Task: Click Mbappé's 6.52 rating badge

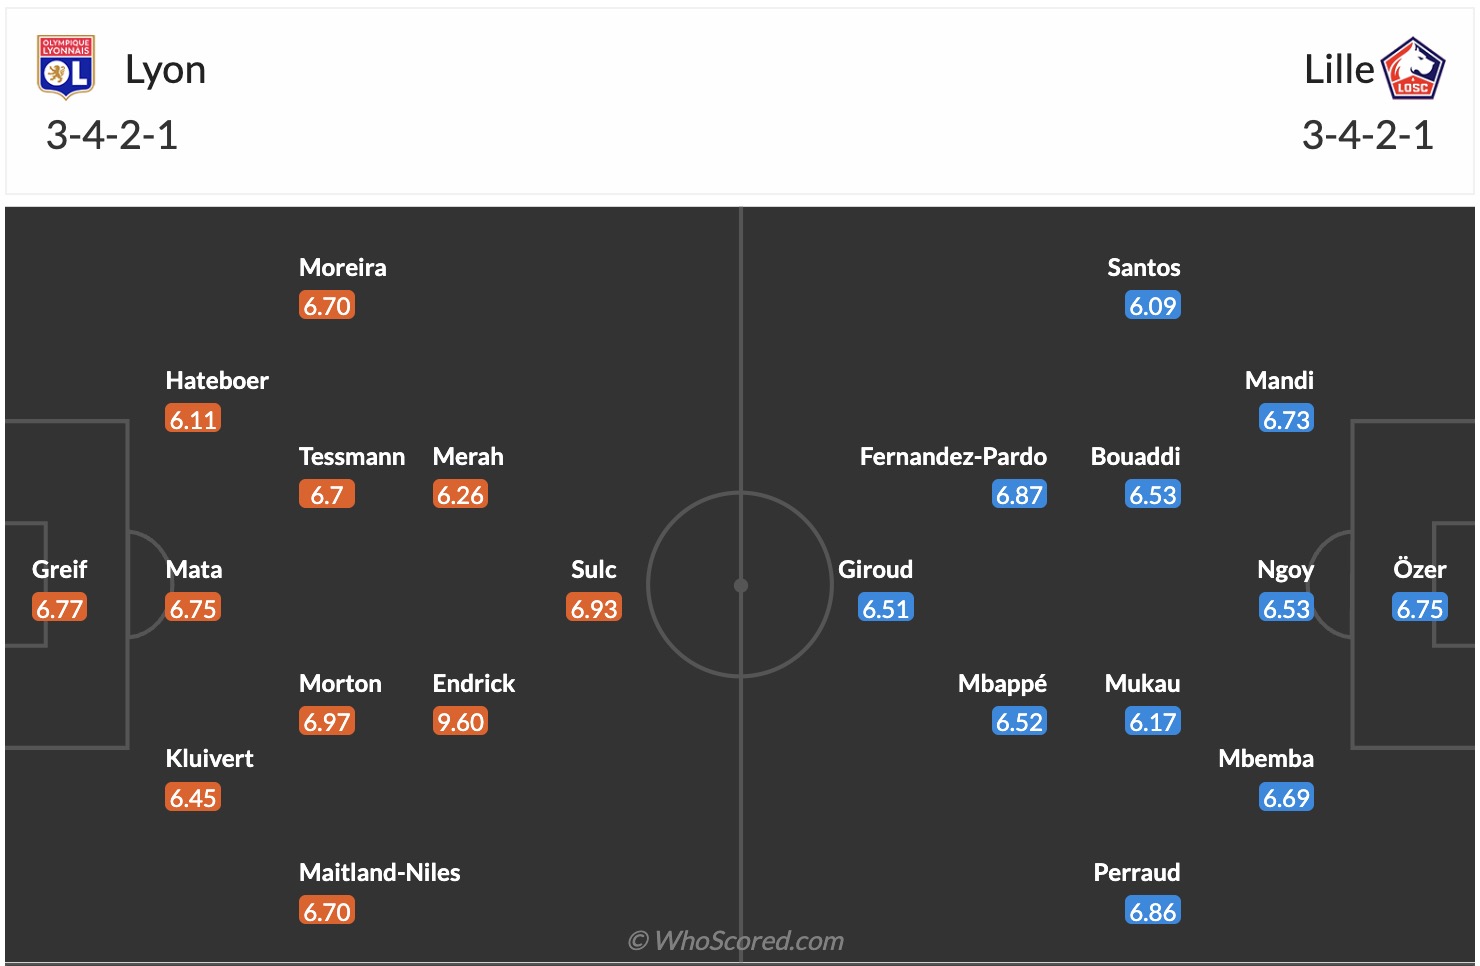Action: [1019, 722]
